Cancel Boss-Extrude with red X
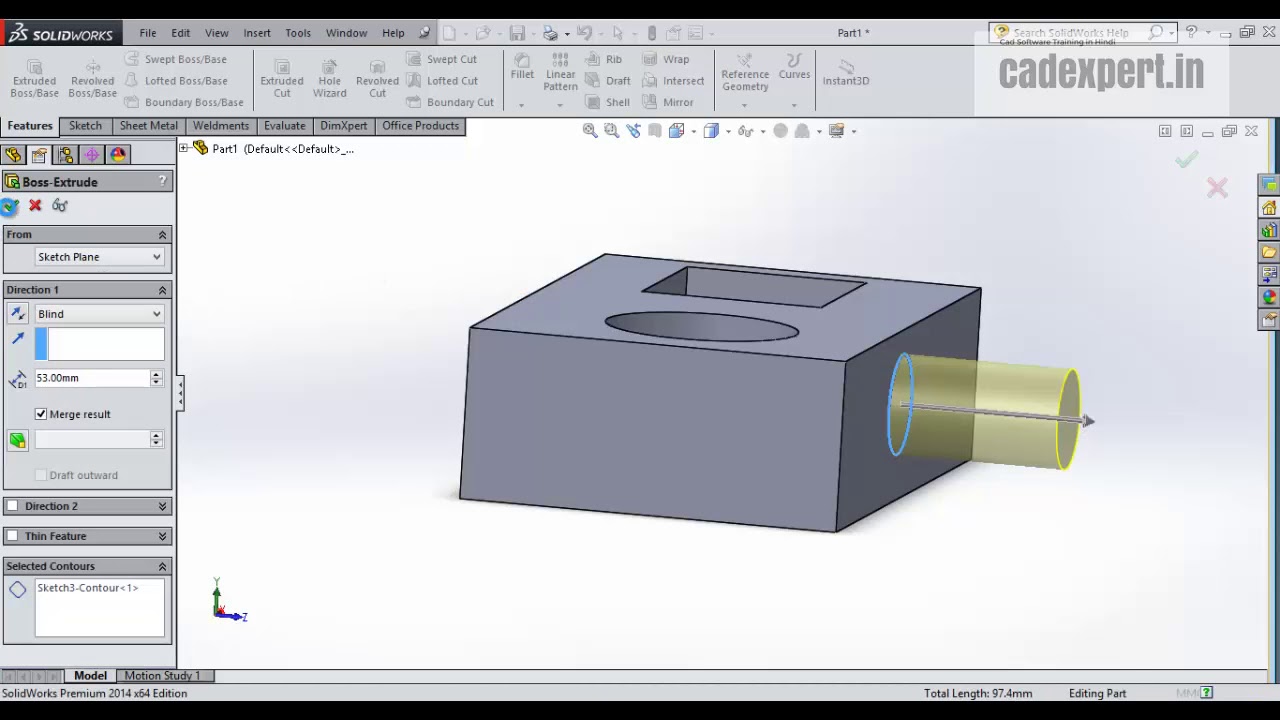This screenshot has width=1280, height=720. click(x=35, y=206)
